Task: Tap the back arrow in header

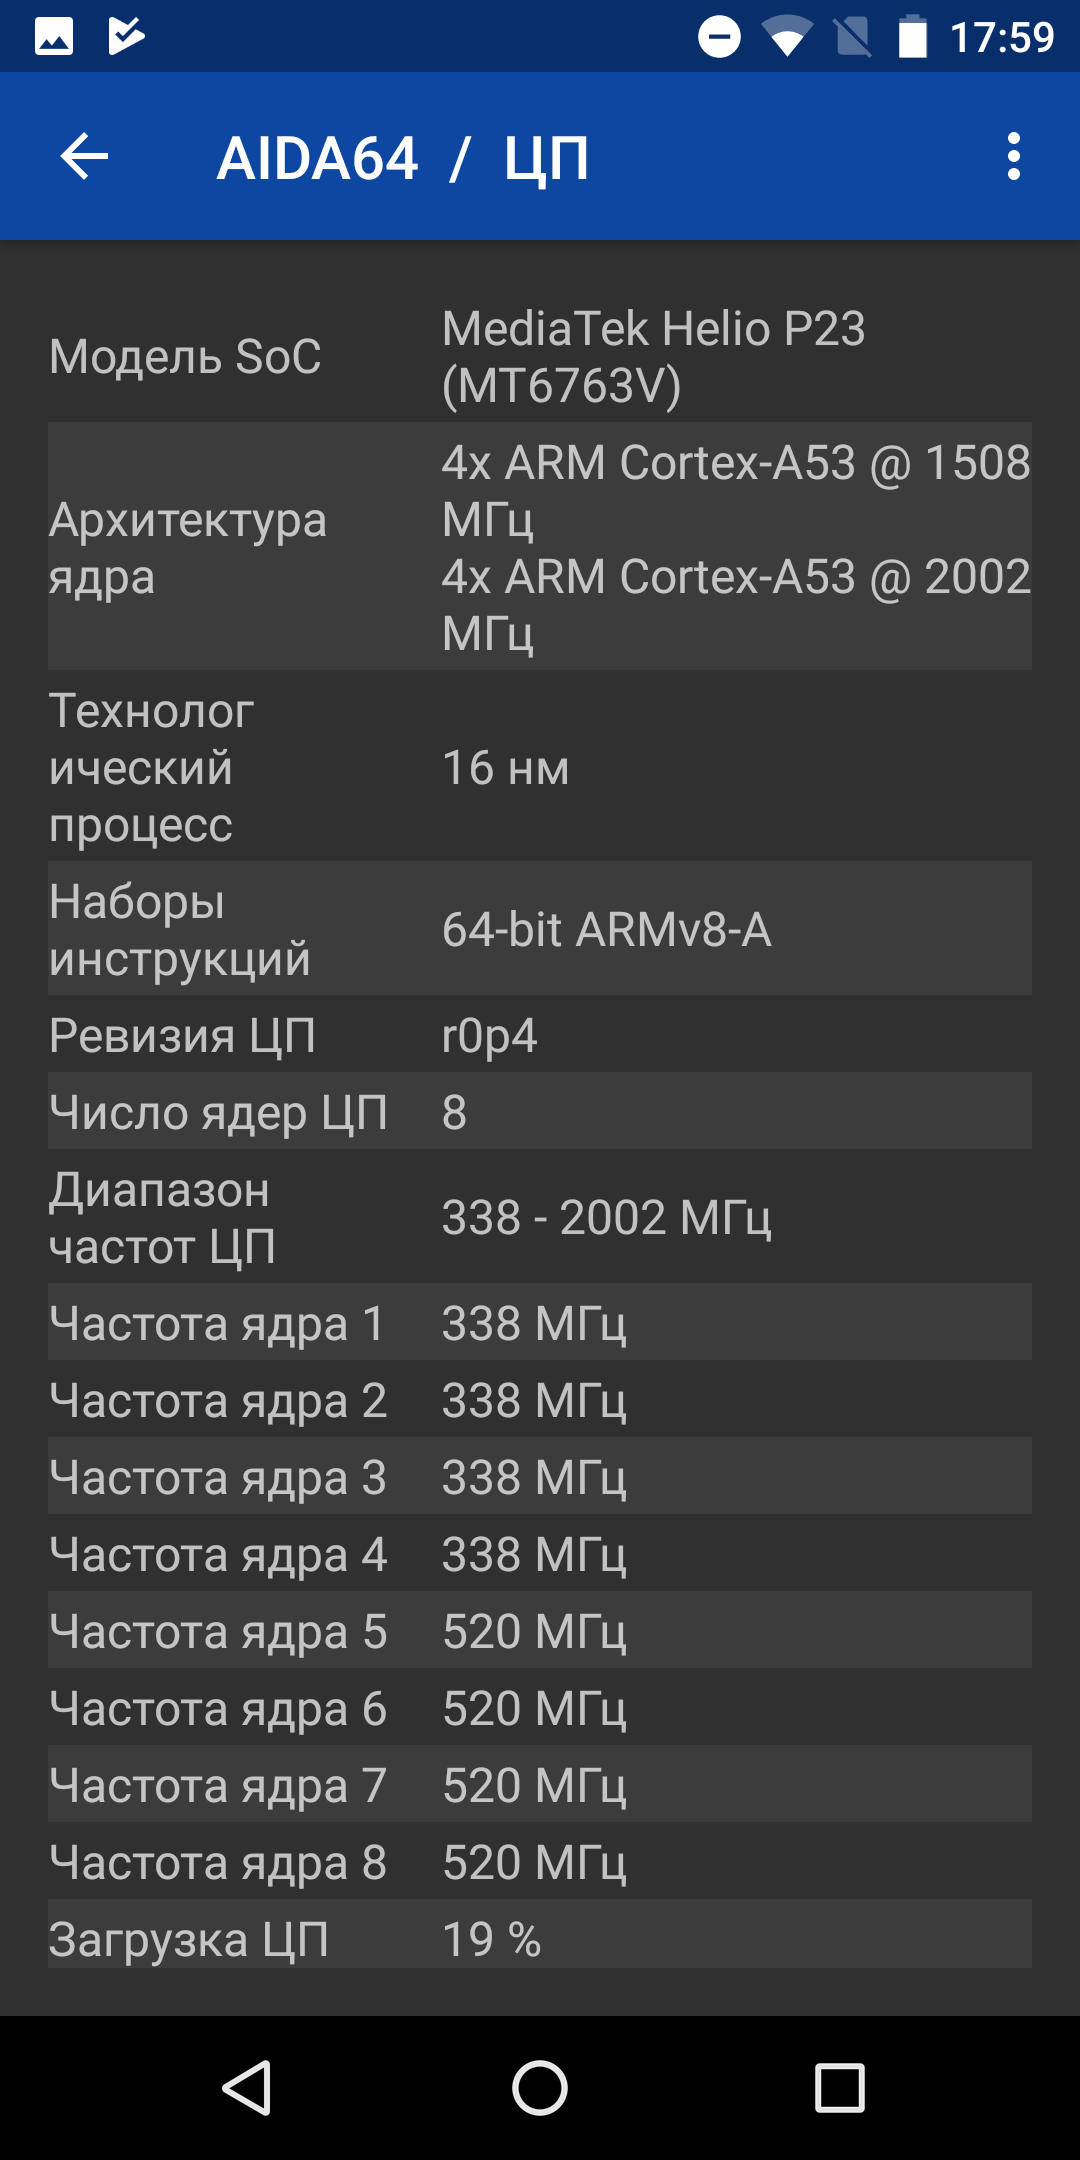Action: [84, 157]
